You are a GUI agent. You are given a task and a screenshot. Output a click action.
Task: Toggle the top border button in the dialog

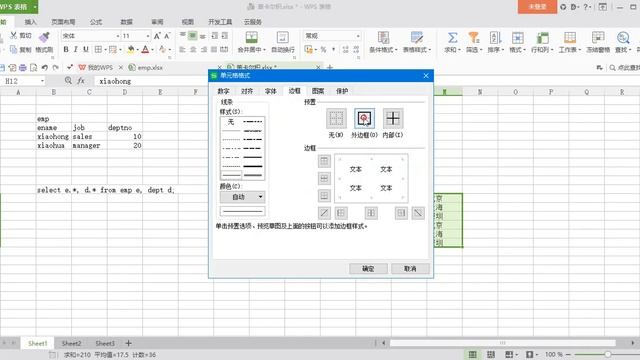pyautogui.click(x=324, y=161)
